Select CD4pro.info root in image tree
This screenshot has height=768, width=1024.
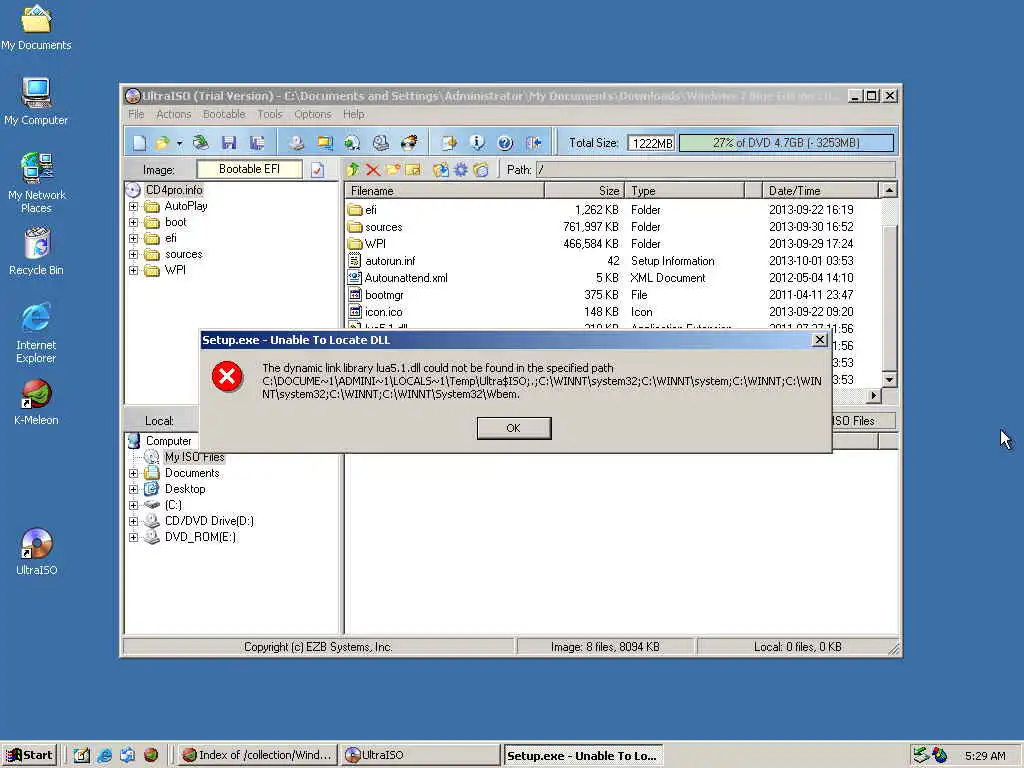pos(174,190)
